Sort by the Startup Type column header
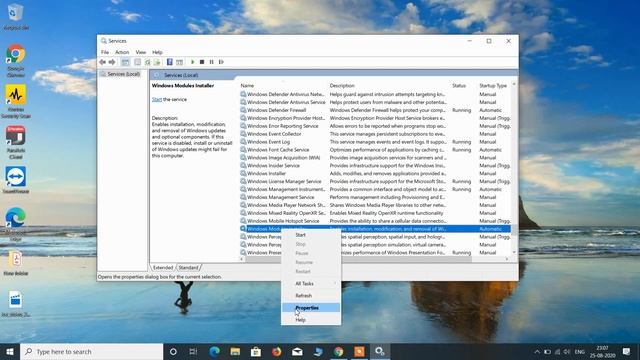 tap(493, 86)
